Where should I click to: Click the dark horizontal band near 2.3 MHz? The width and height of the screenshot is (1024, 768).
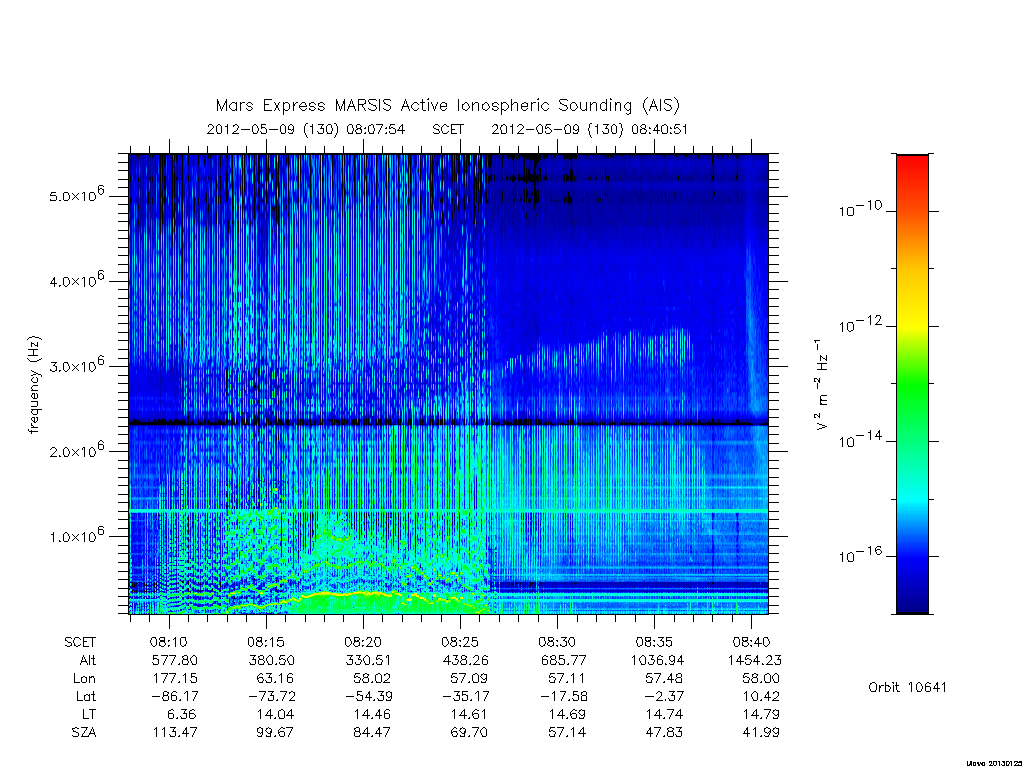pyautogui.click(x=449, y=423)
